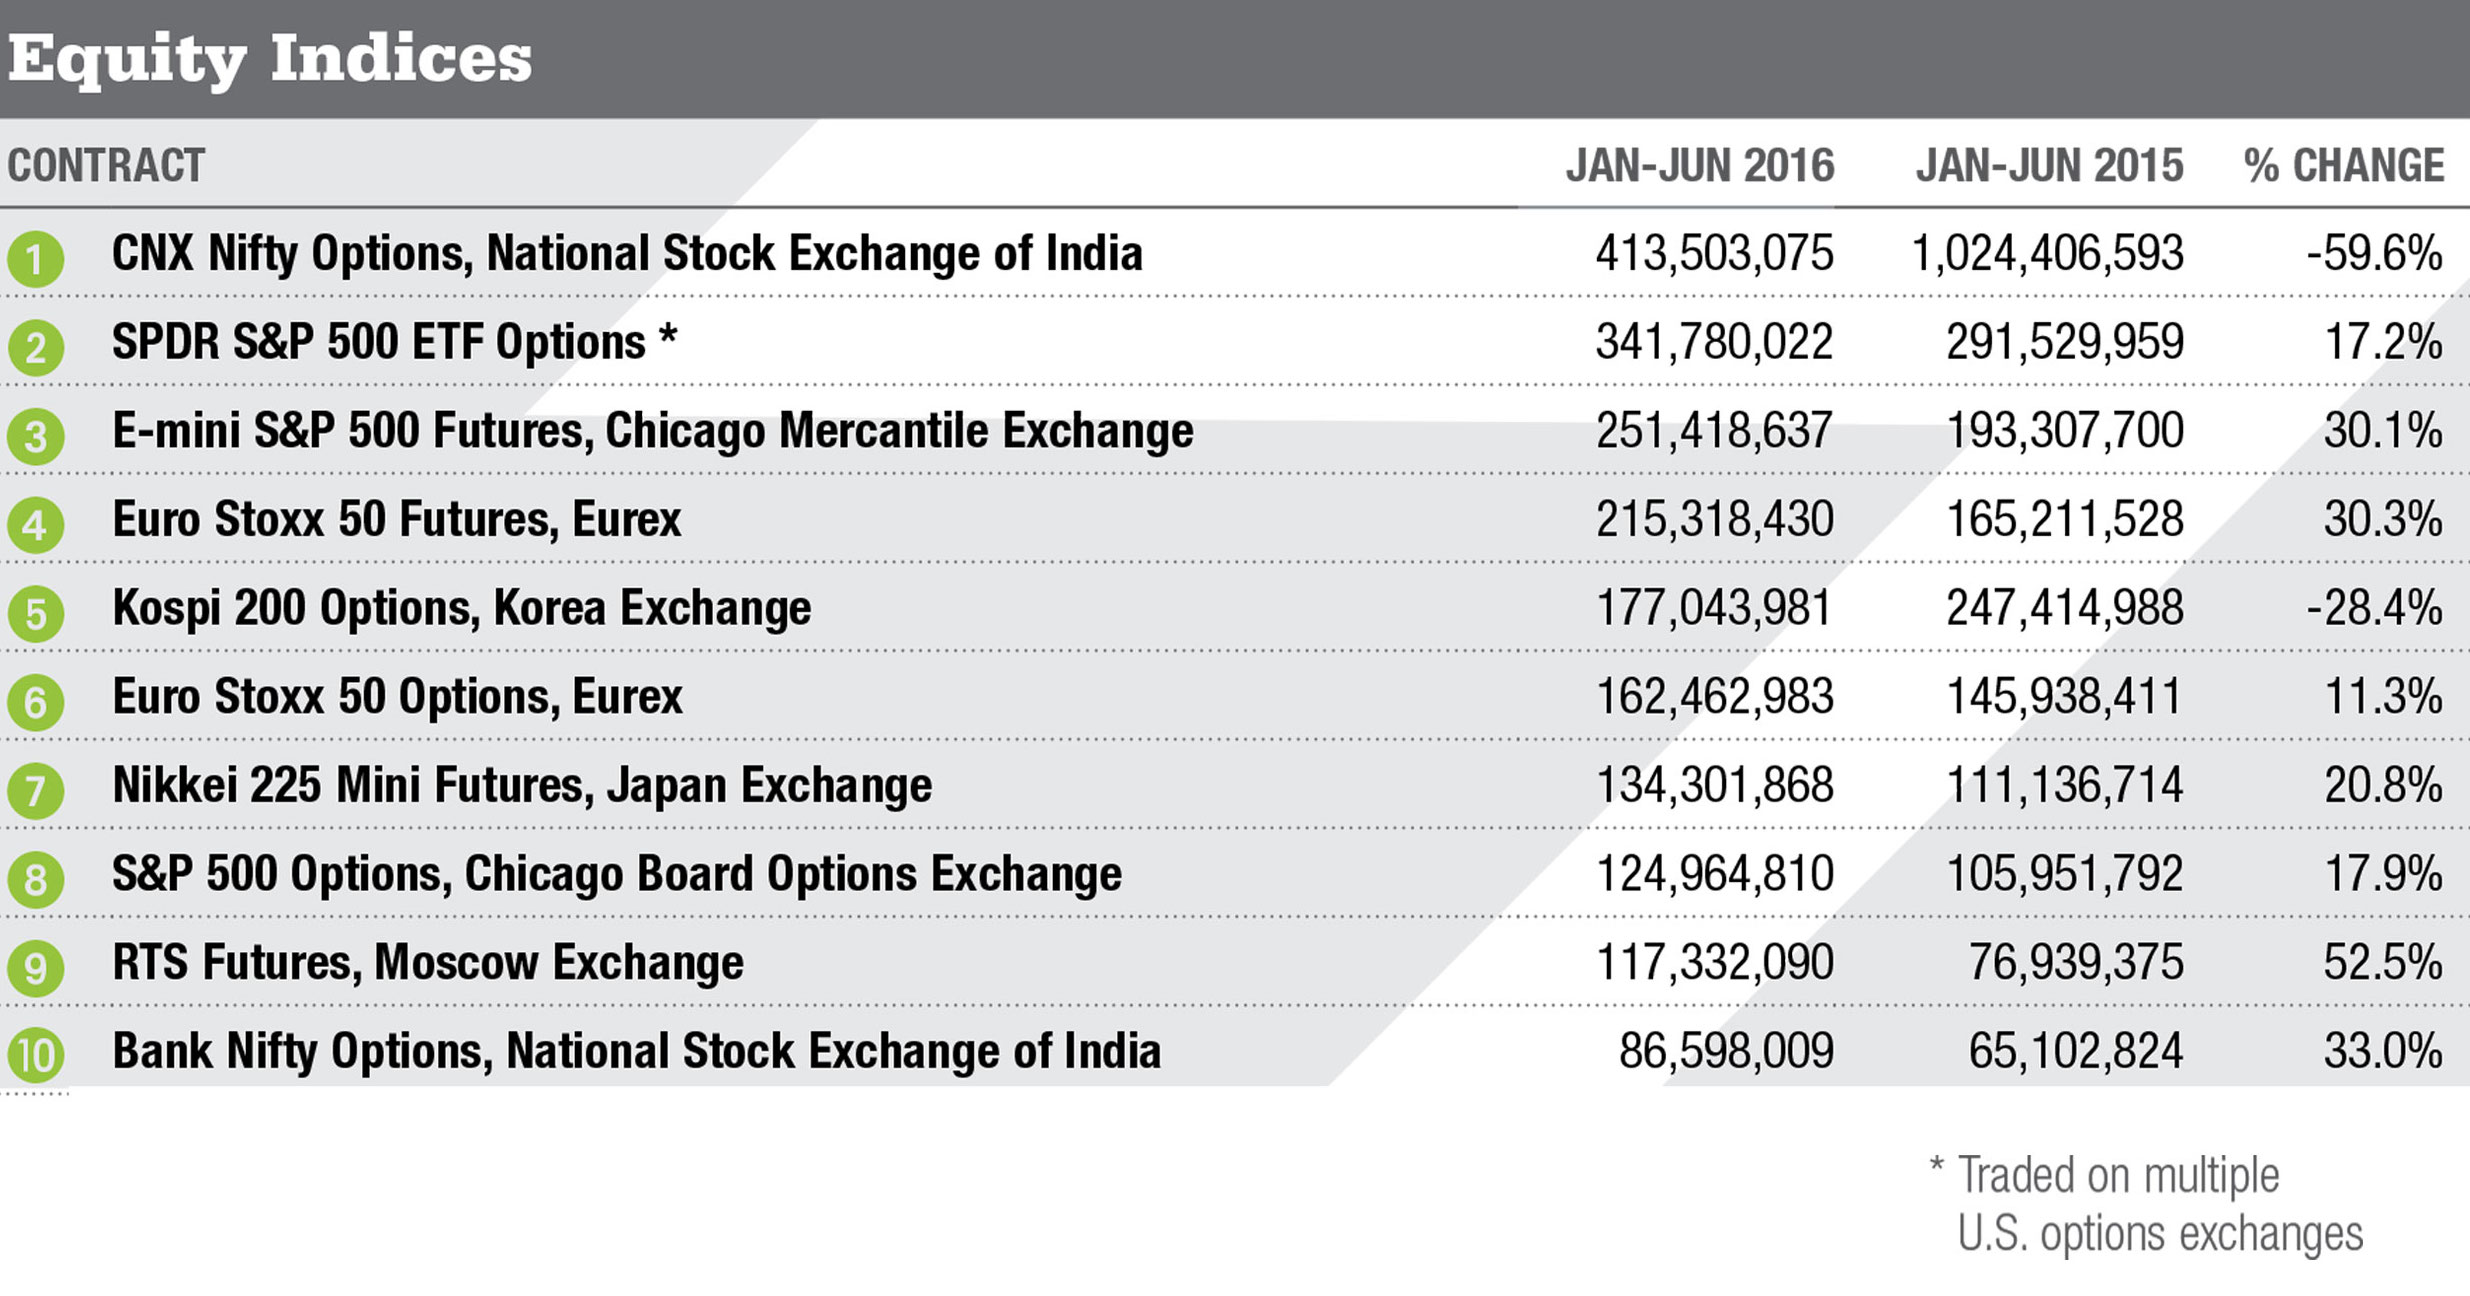
Task: Click the green number 7 rank badge
Action: coord(36,790)
